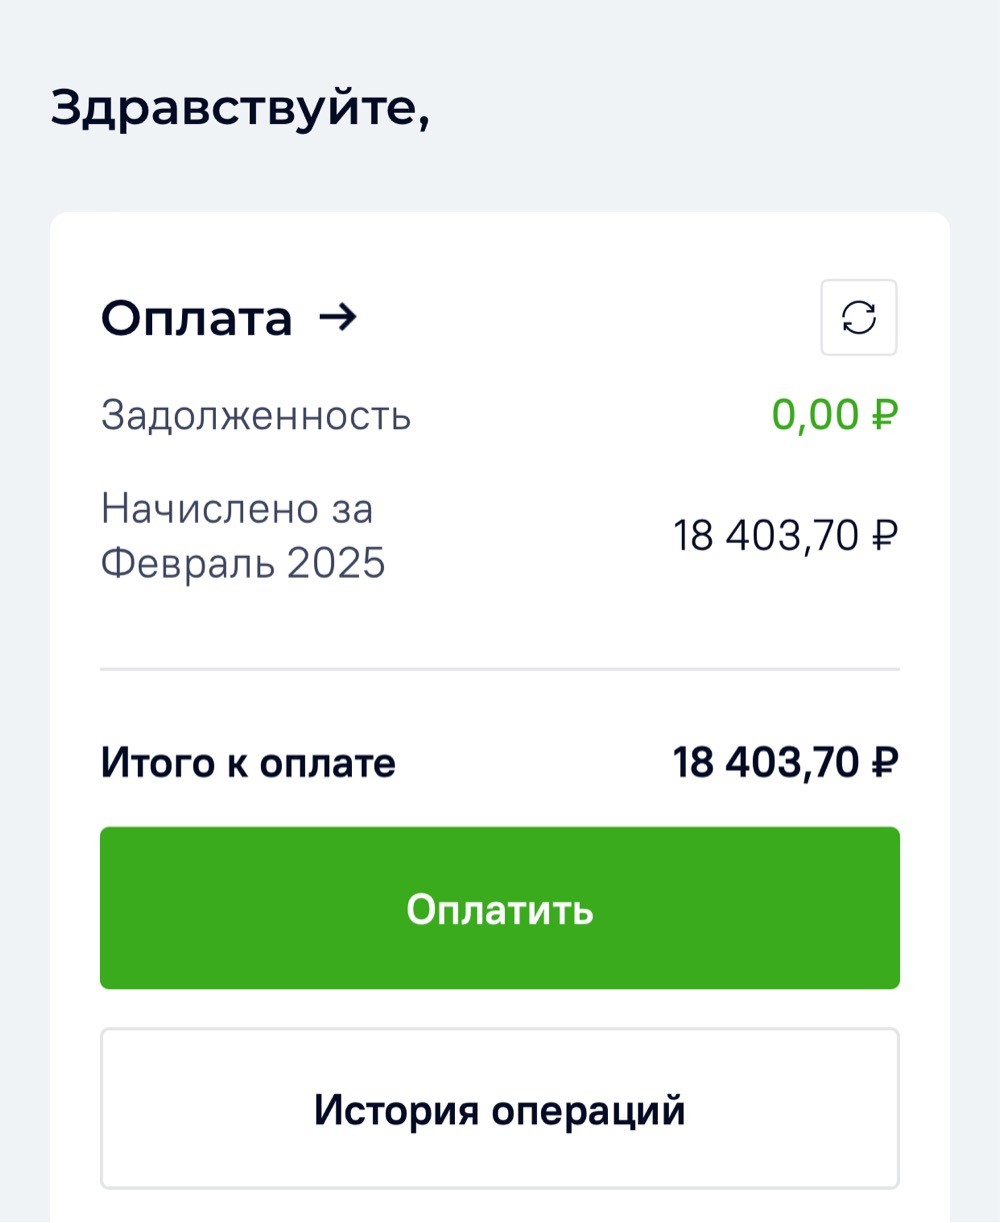Open the Оплата section heading

click(x=197, y=319)
